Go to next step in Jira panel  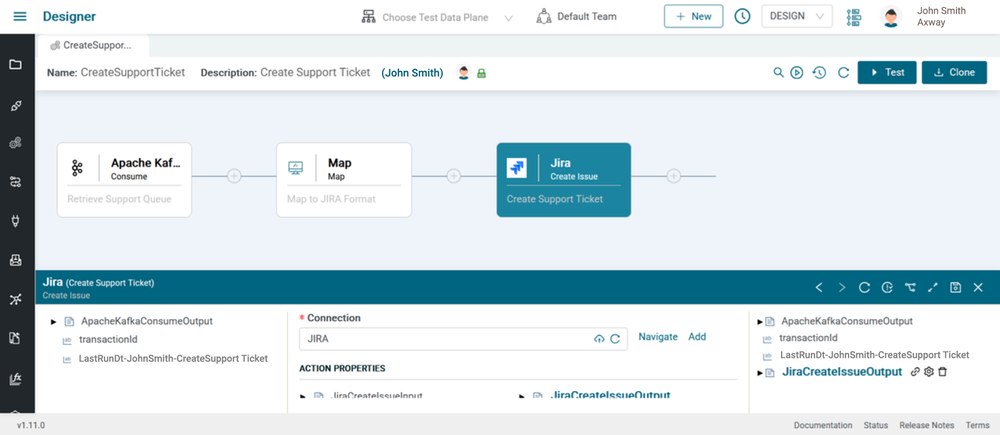tap(842, 288)
